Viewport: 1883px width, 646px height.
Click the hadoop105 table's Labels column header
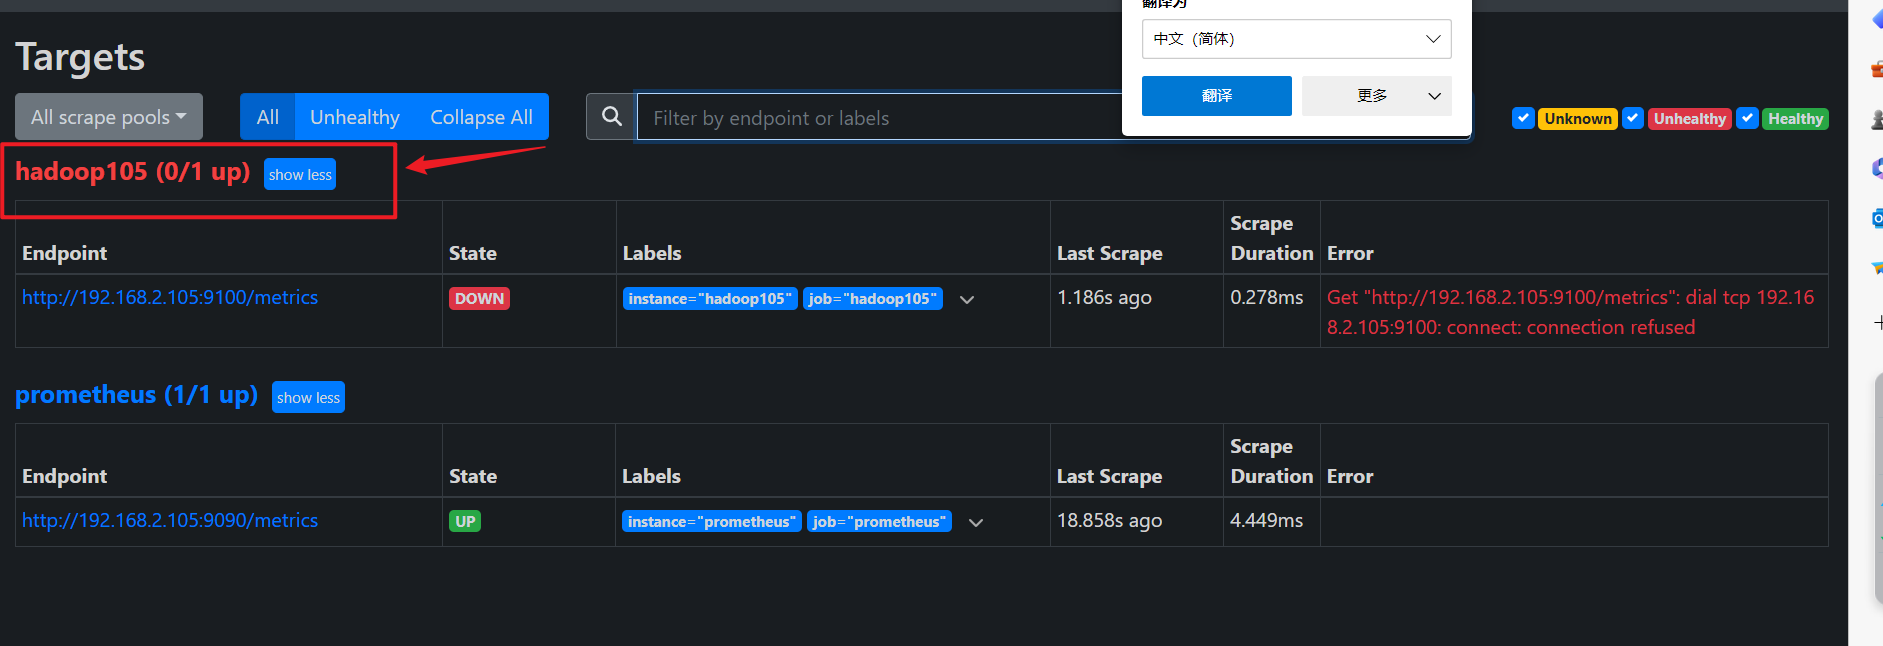pos(652,253)
